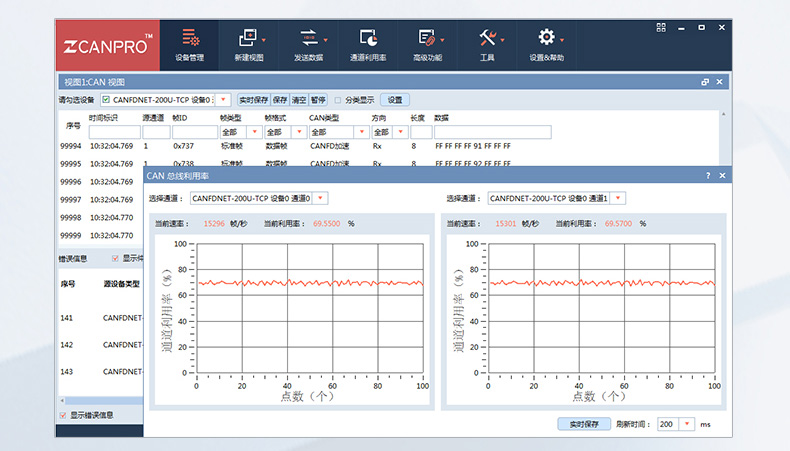Click 实时保存 button in utilization dialog

tap(583, 424)
